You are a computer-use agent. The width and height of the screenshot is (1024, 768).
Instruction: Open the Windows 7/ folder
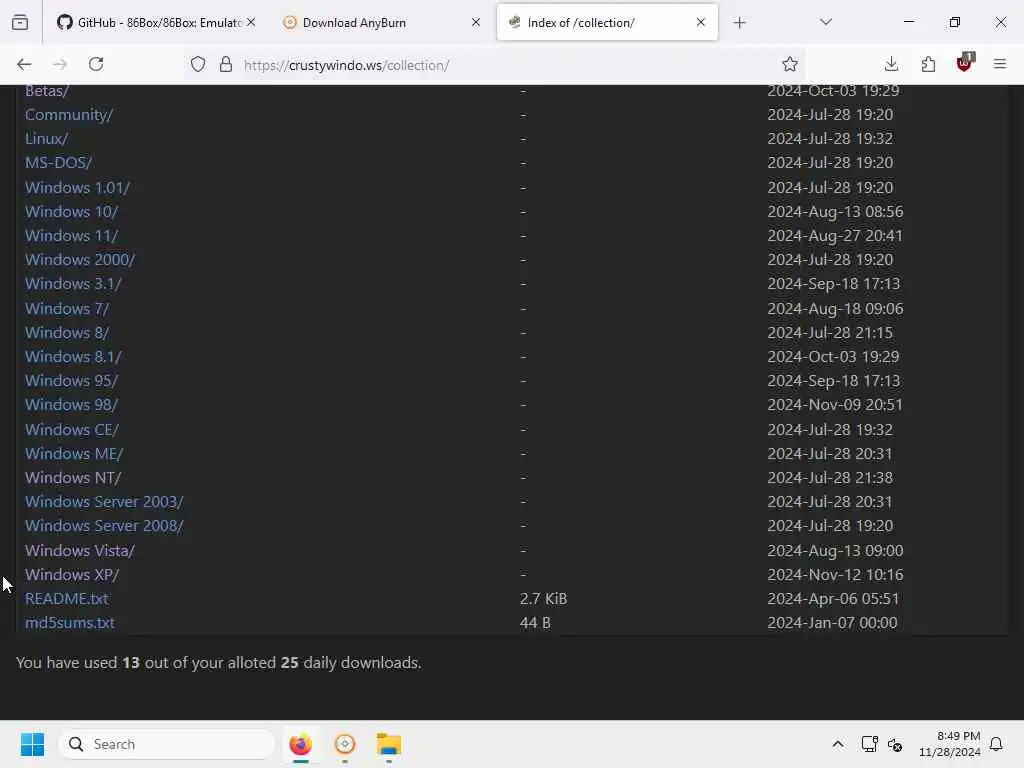(x=67, y=308)
